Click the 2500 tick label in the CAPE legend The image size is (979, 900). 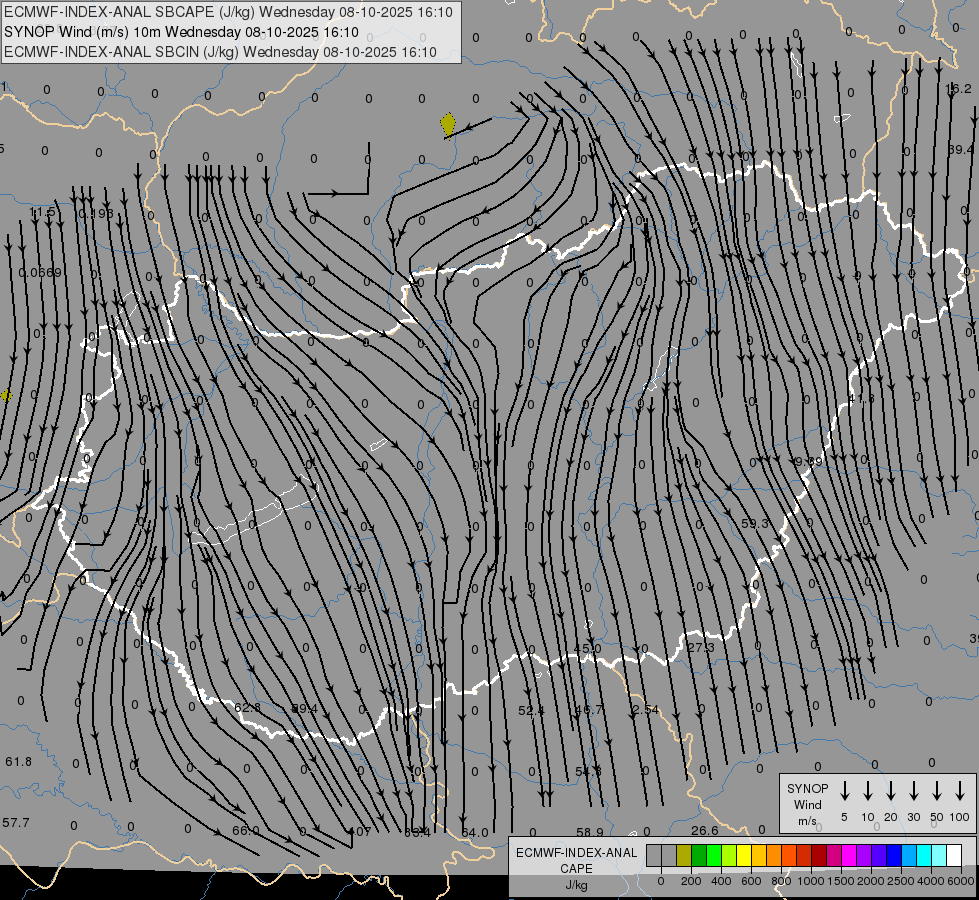click(x=900, y=881)
